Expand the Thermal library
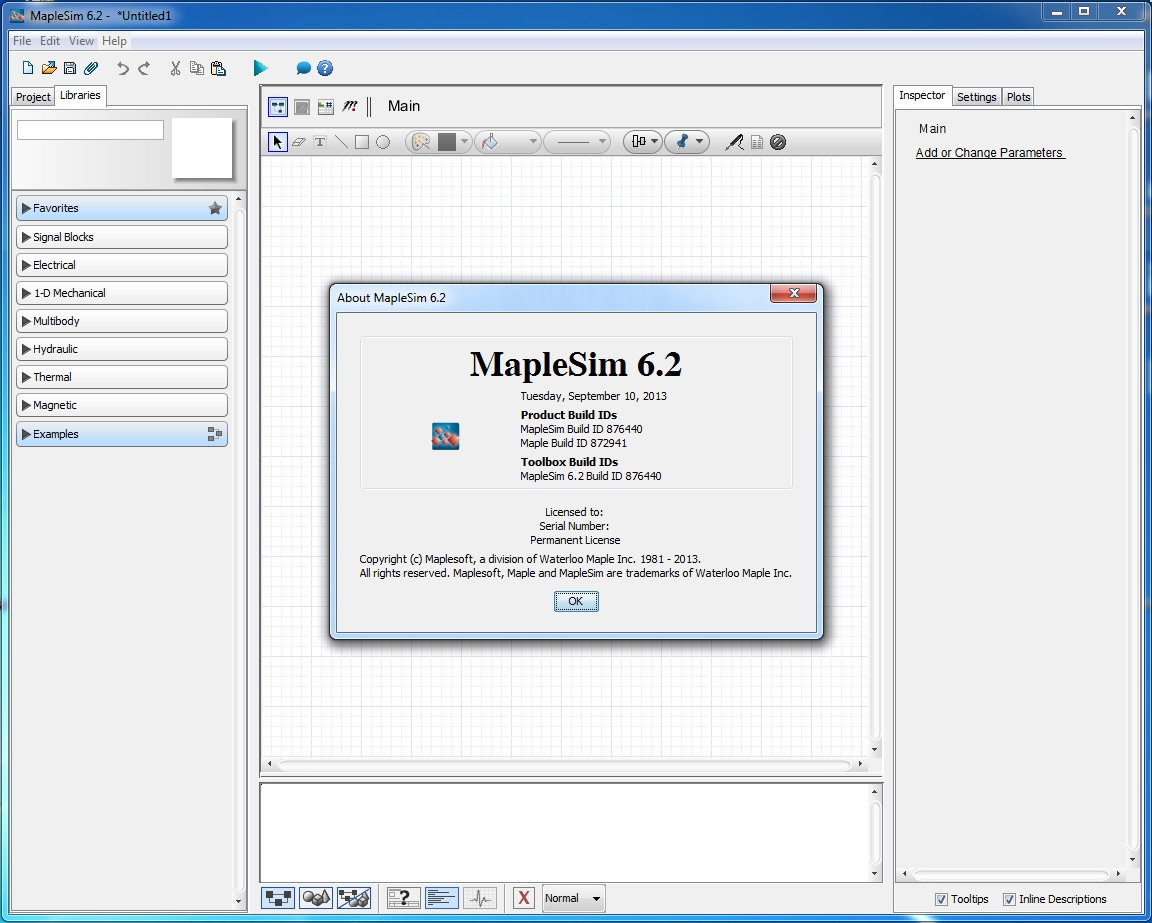The image size is (1152, 923). pyautogui.click(x=122, y=376)
